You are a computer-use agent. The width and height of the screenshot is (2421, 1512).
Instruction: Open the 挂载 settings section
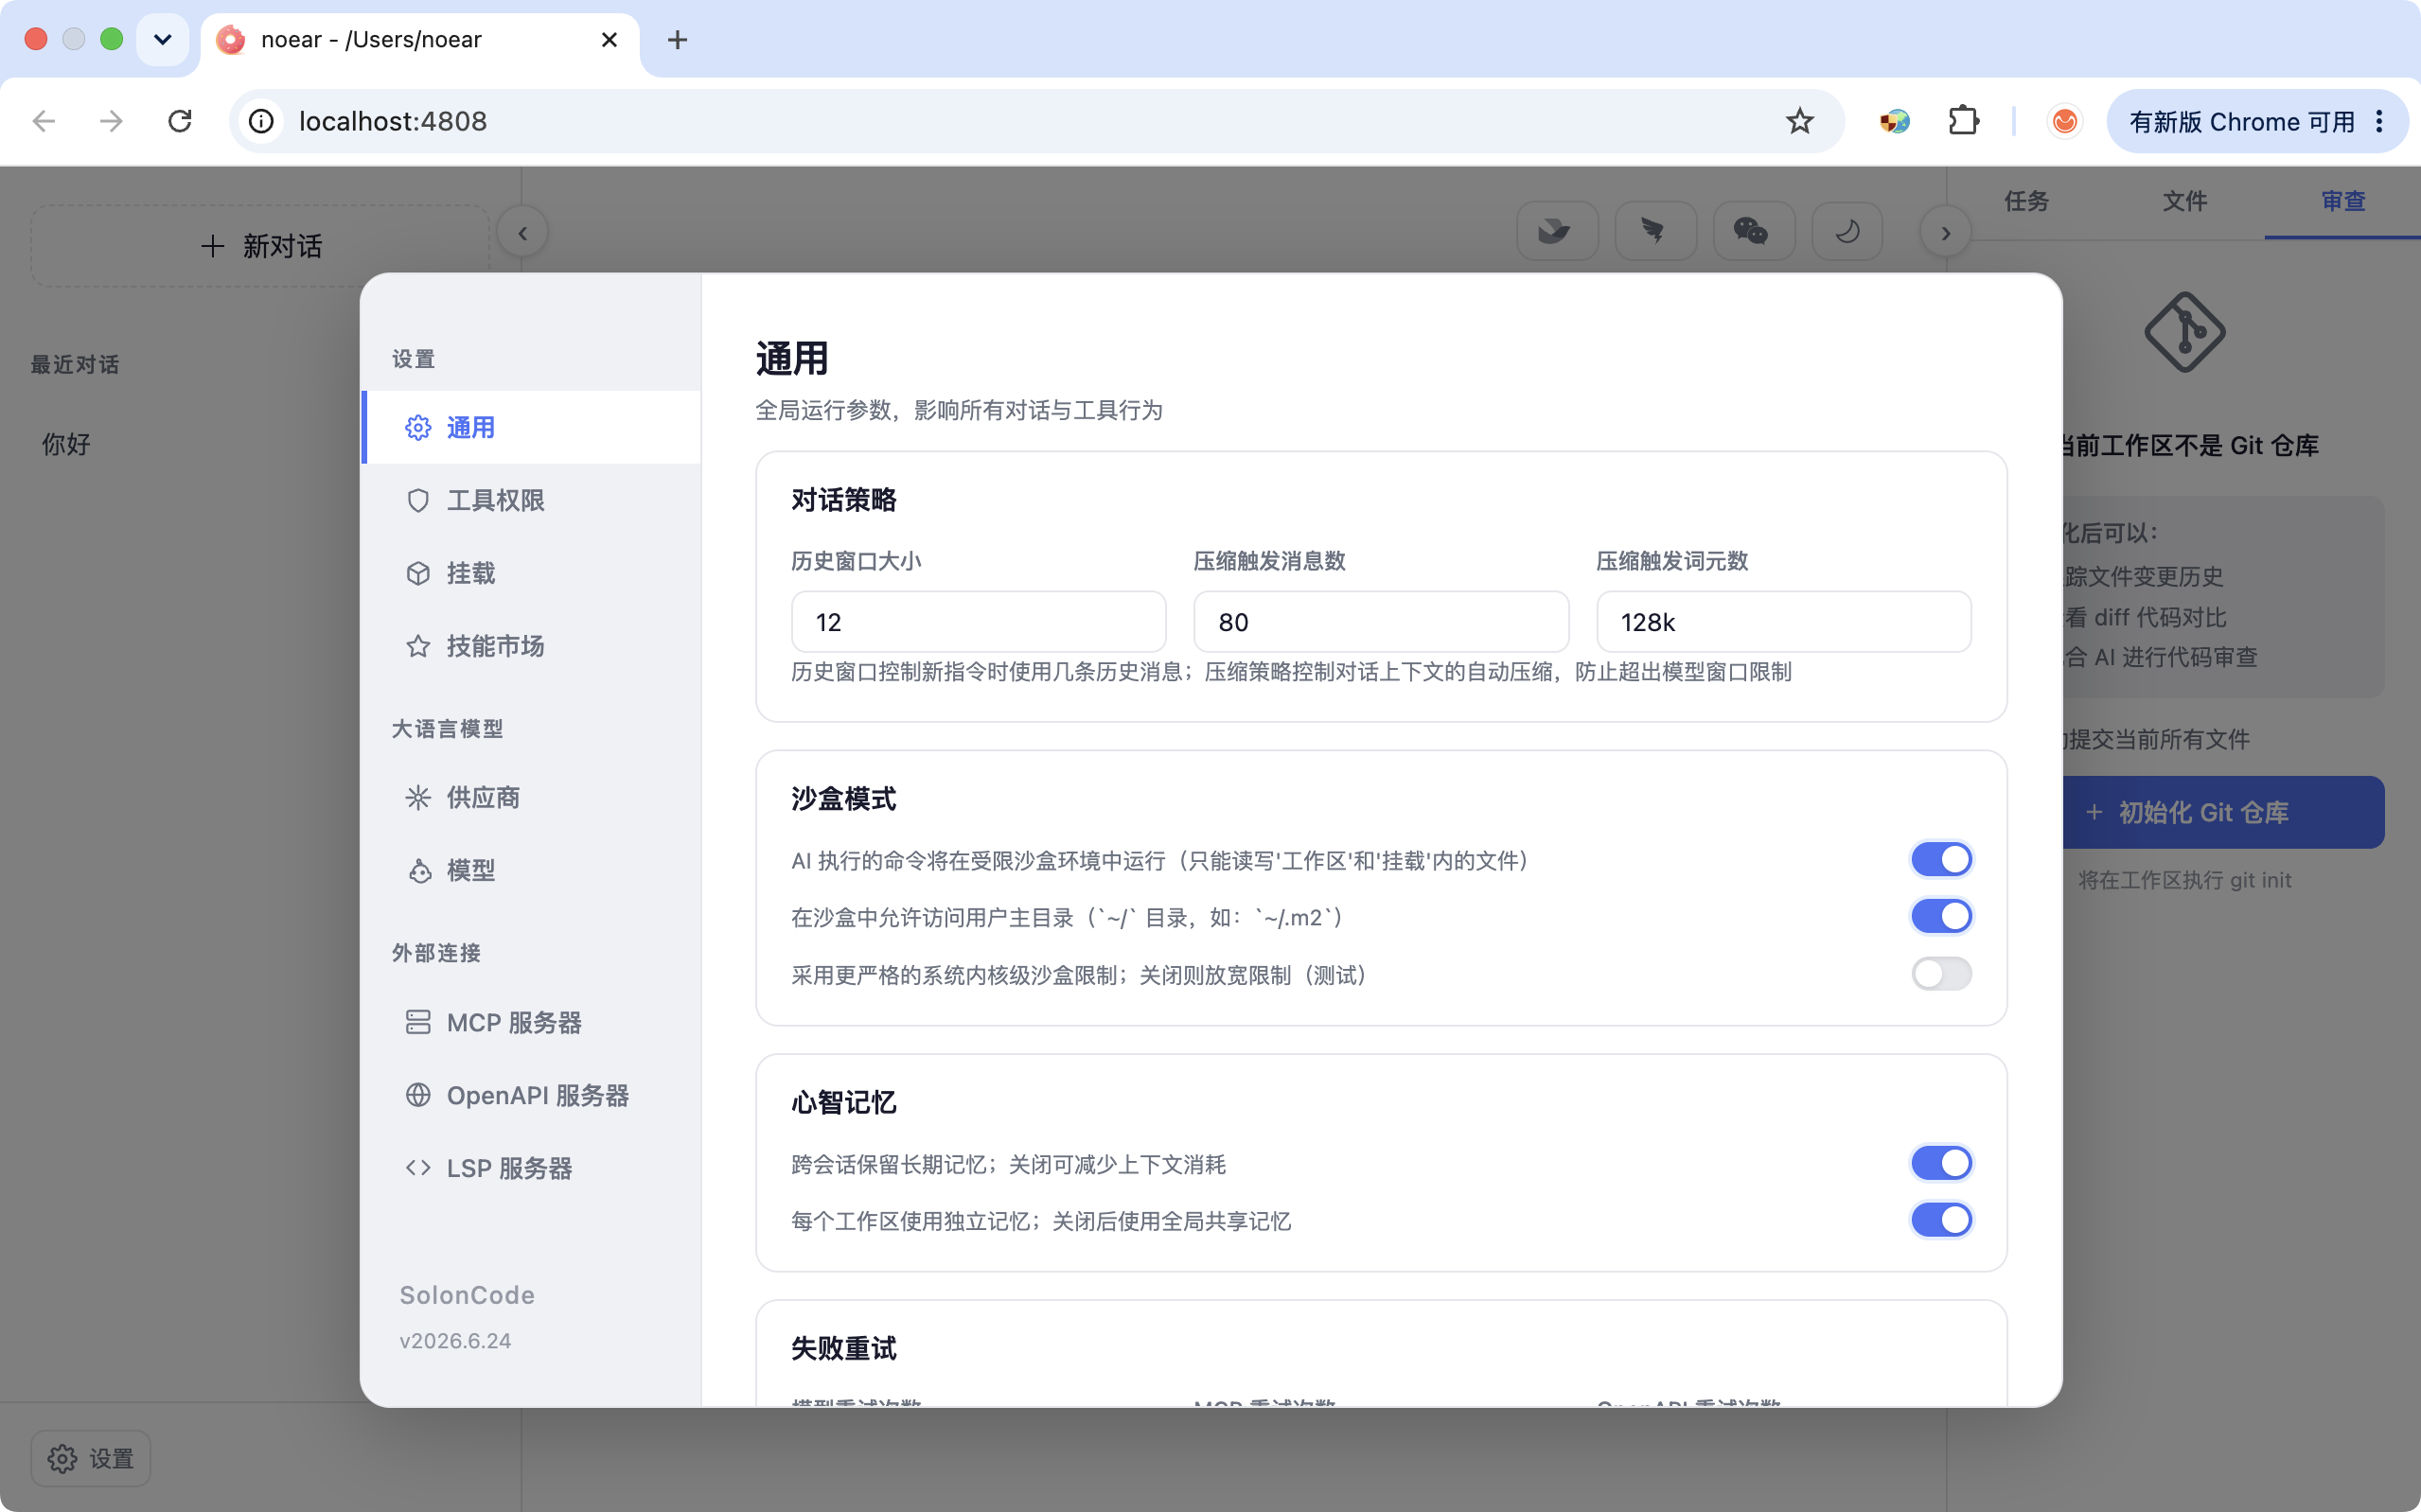pyautogui.click(x=531, y=573)
